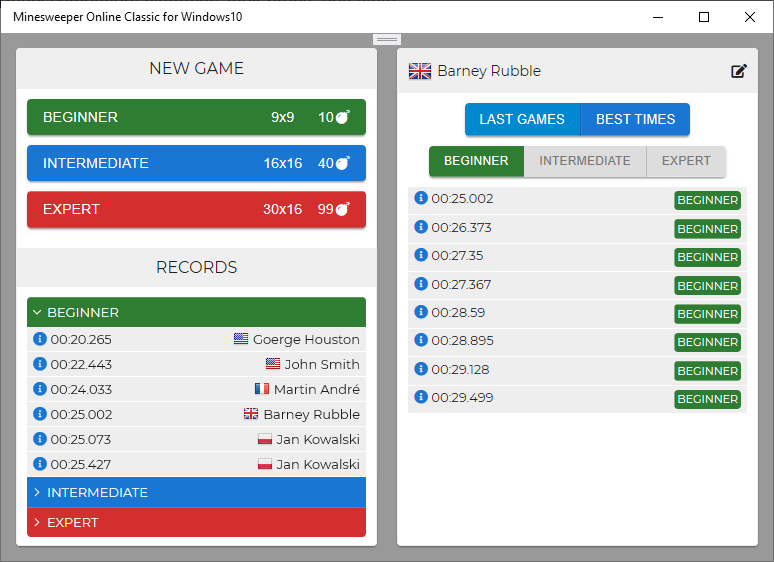Image resolution: width=774 pixels, height=562 pixels.
Task: Click the mine icon on the Expert button
Action: click(343, 209)
